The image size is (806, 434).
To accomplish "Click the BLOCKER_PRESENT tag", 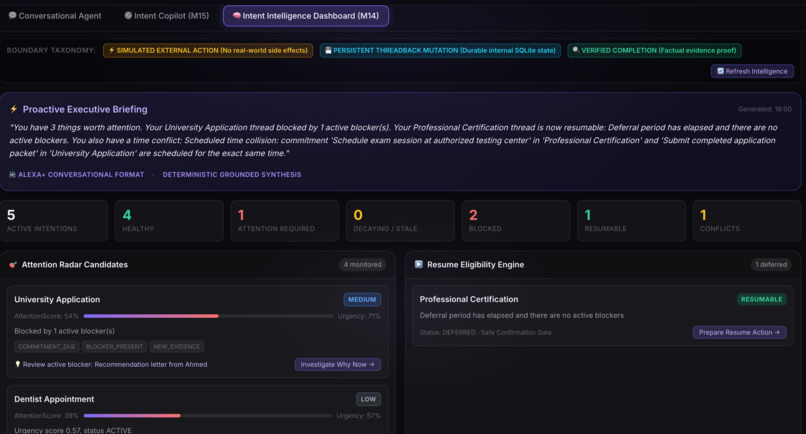I will 114,347.
